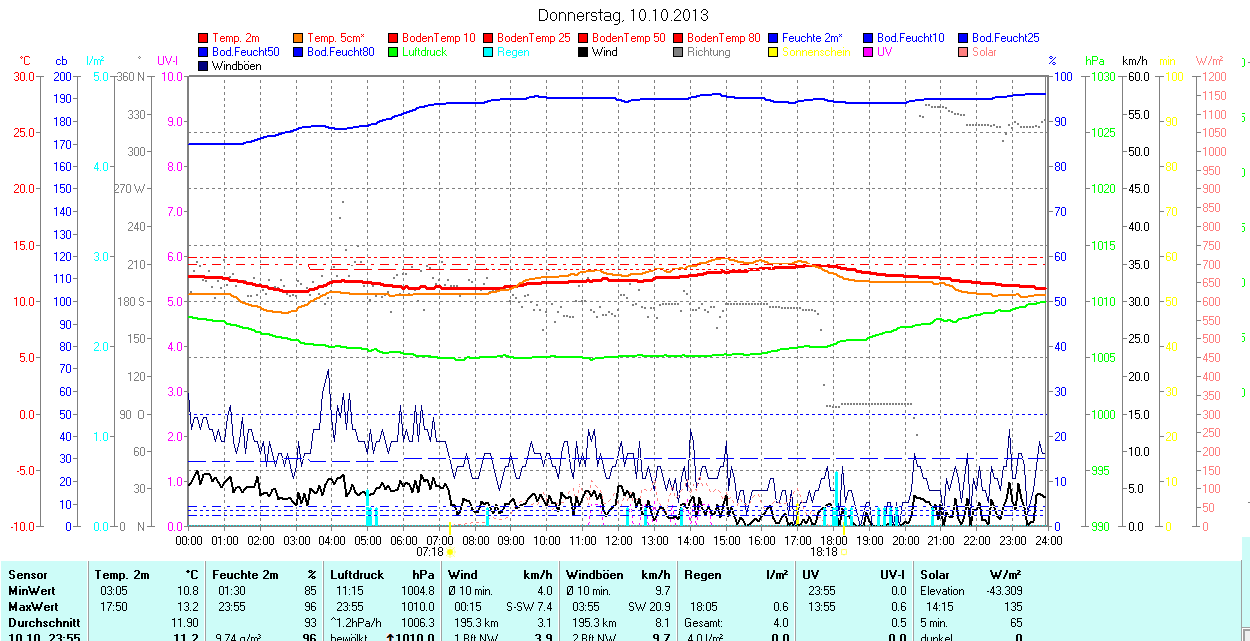This screenshot has height=641, width=1250.
Task: Click the red Temp. 2m legend square
Action: coord(204,38)
